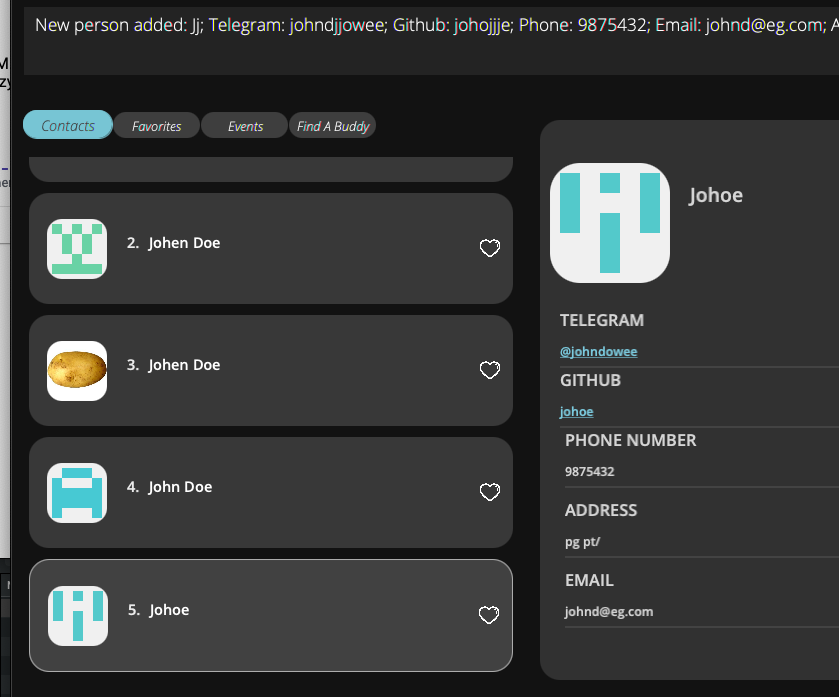Click Johoe's small avatar in contact list
Screen dimensions: 839x697
click(x=78, y=616)
